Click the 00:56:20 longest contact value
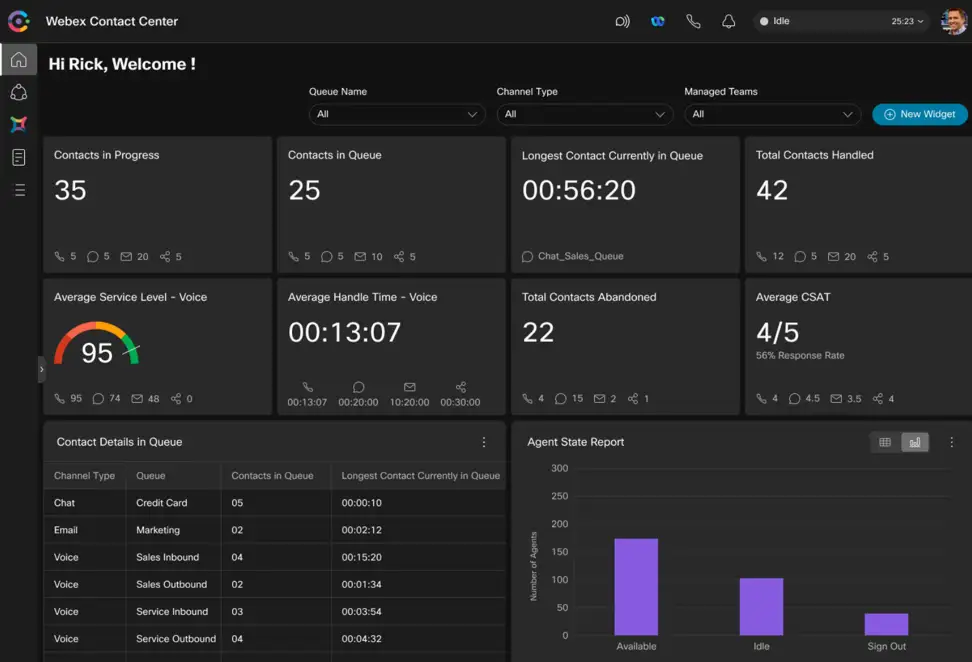 point(579,190)
